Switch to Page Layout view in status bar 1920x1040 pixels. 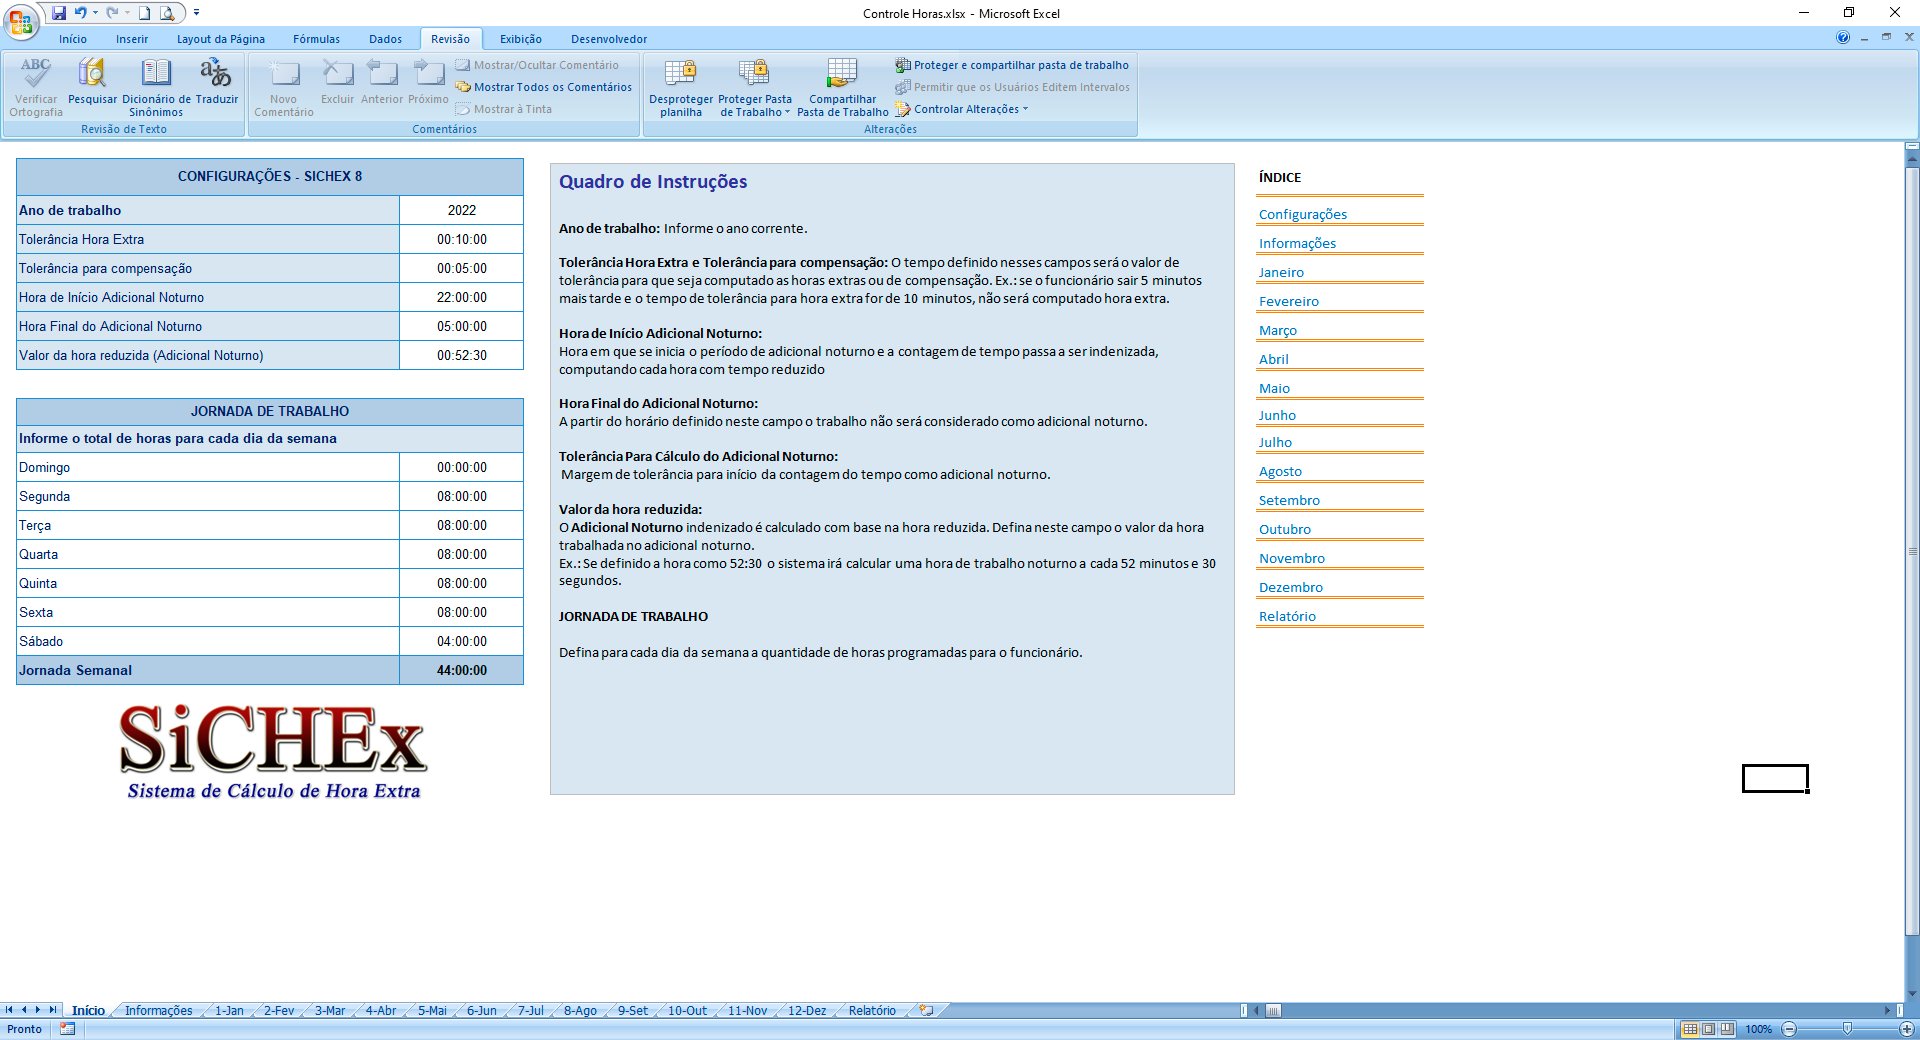[x=1709, y=1029]
